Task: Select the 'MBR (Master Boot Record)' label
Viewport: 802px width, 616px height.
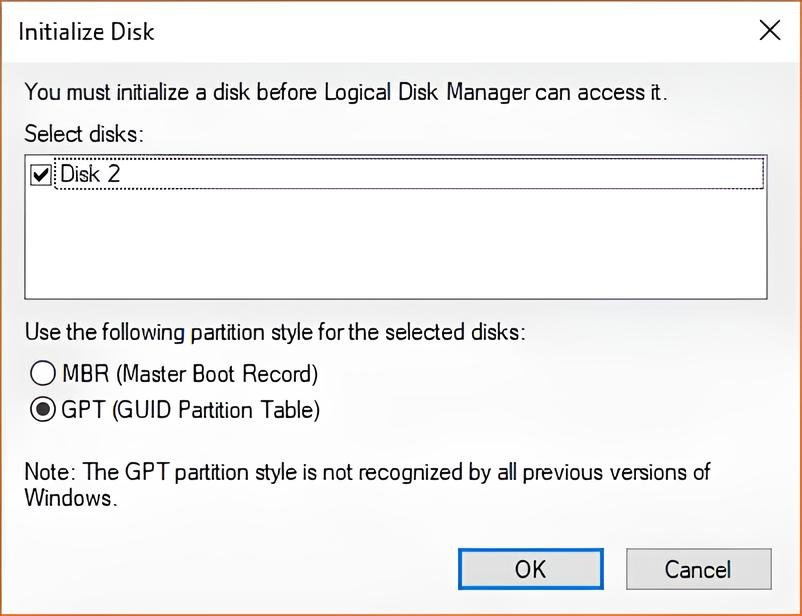Action: click(190, 374)
